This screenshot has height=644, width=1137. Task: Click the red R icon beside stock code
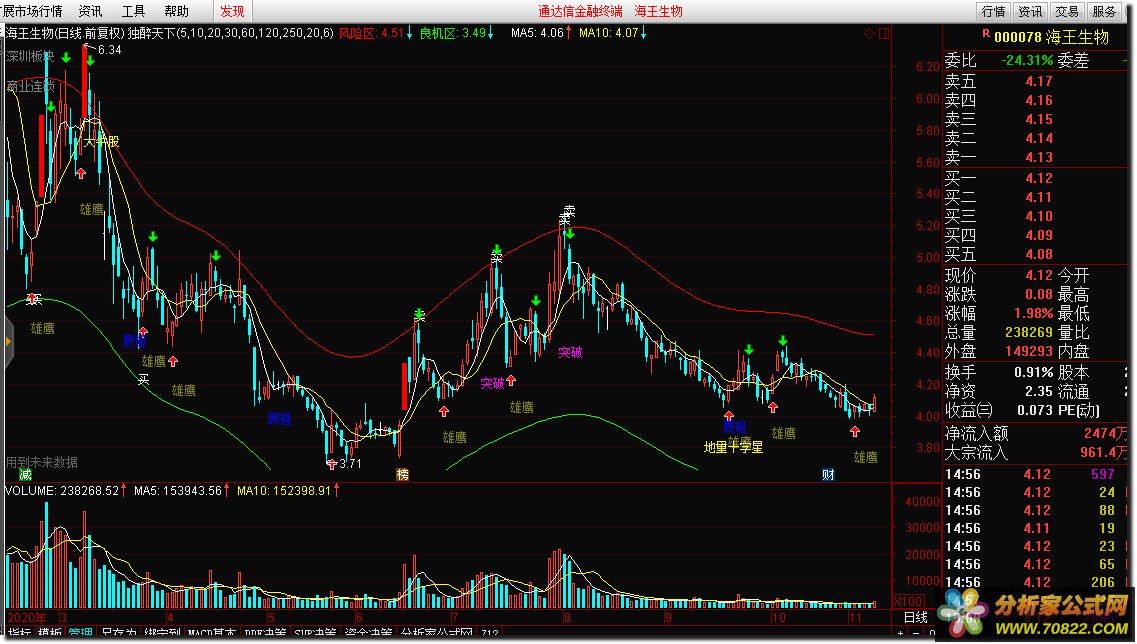click(986, 33)
